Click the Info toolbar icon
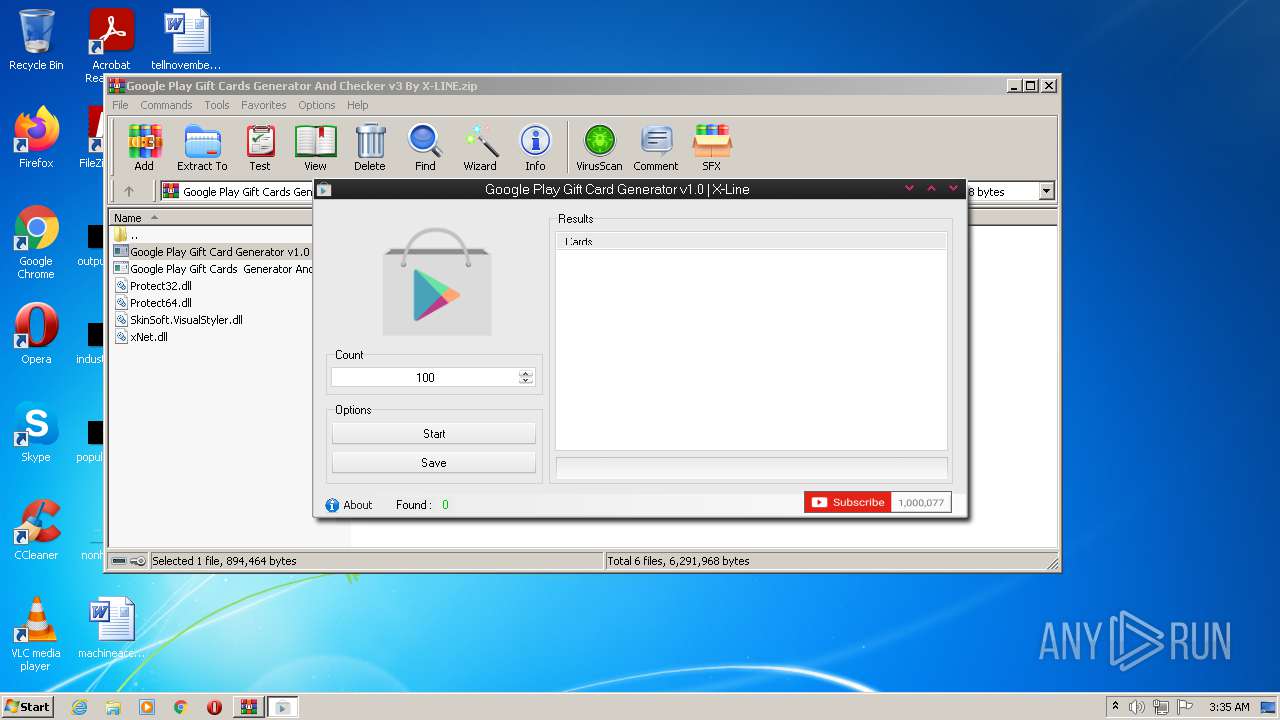Viewport: 1280px width, 720px height. (x=535, y=148)
